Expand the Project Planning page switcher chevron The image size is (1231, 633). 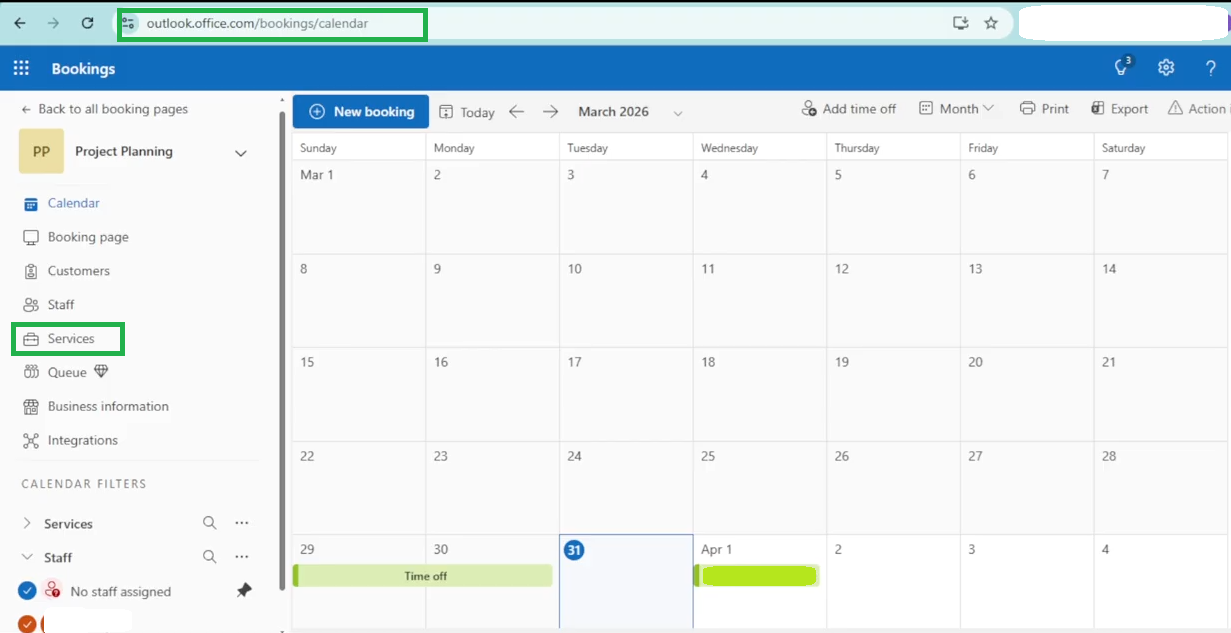[240, 153]
